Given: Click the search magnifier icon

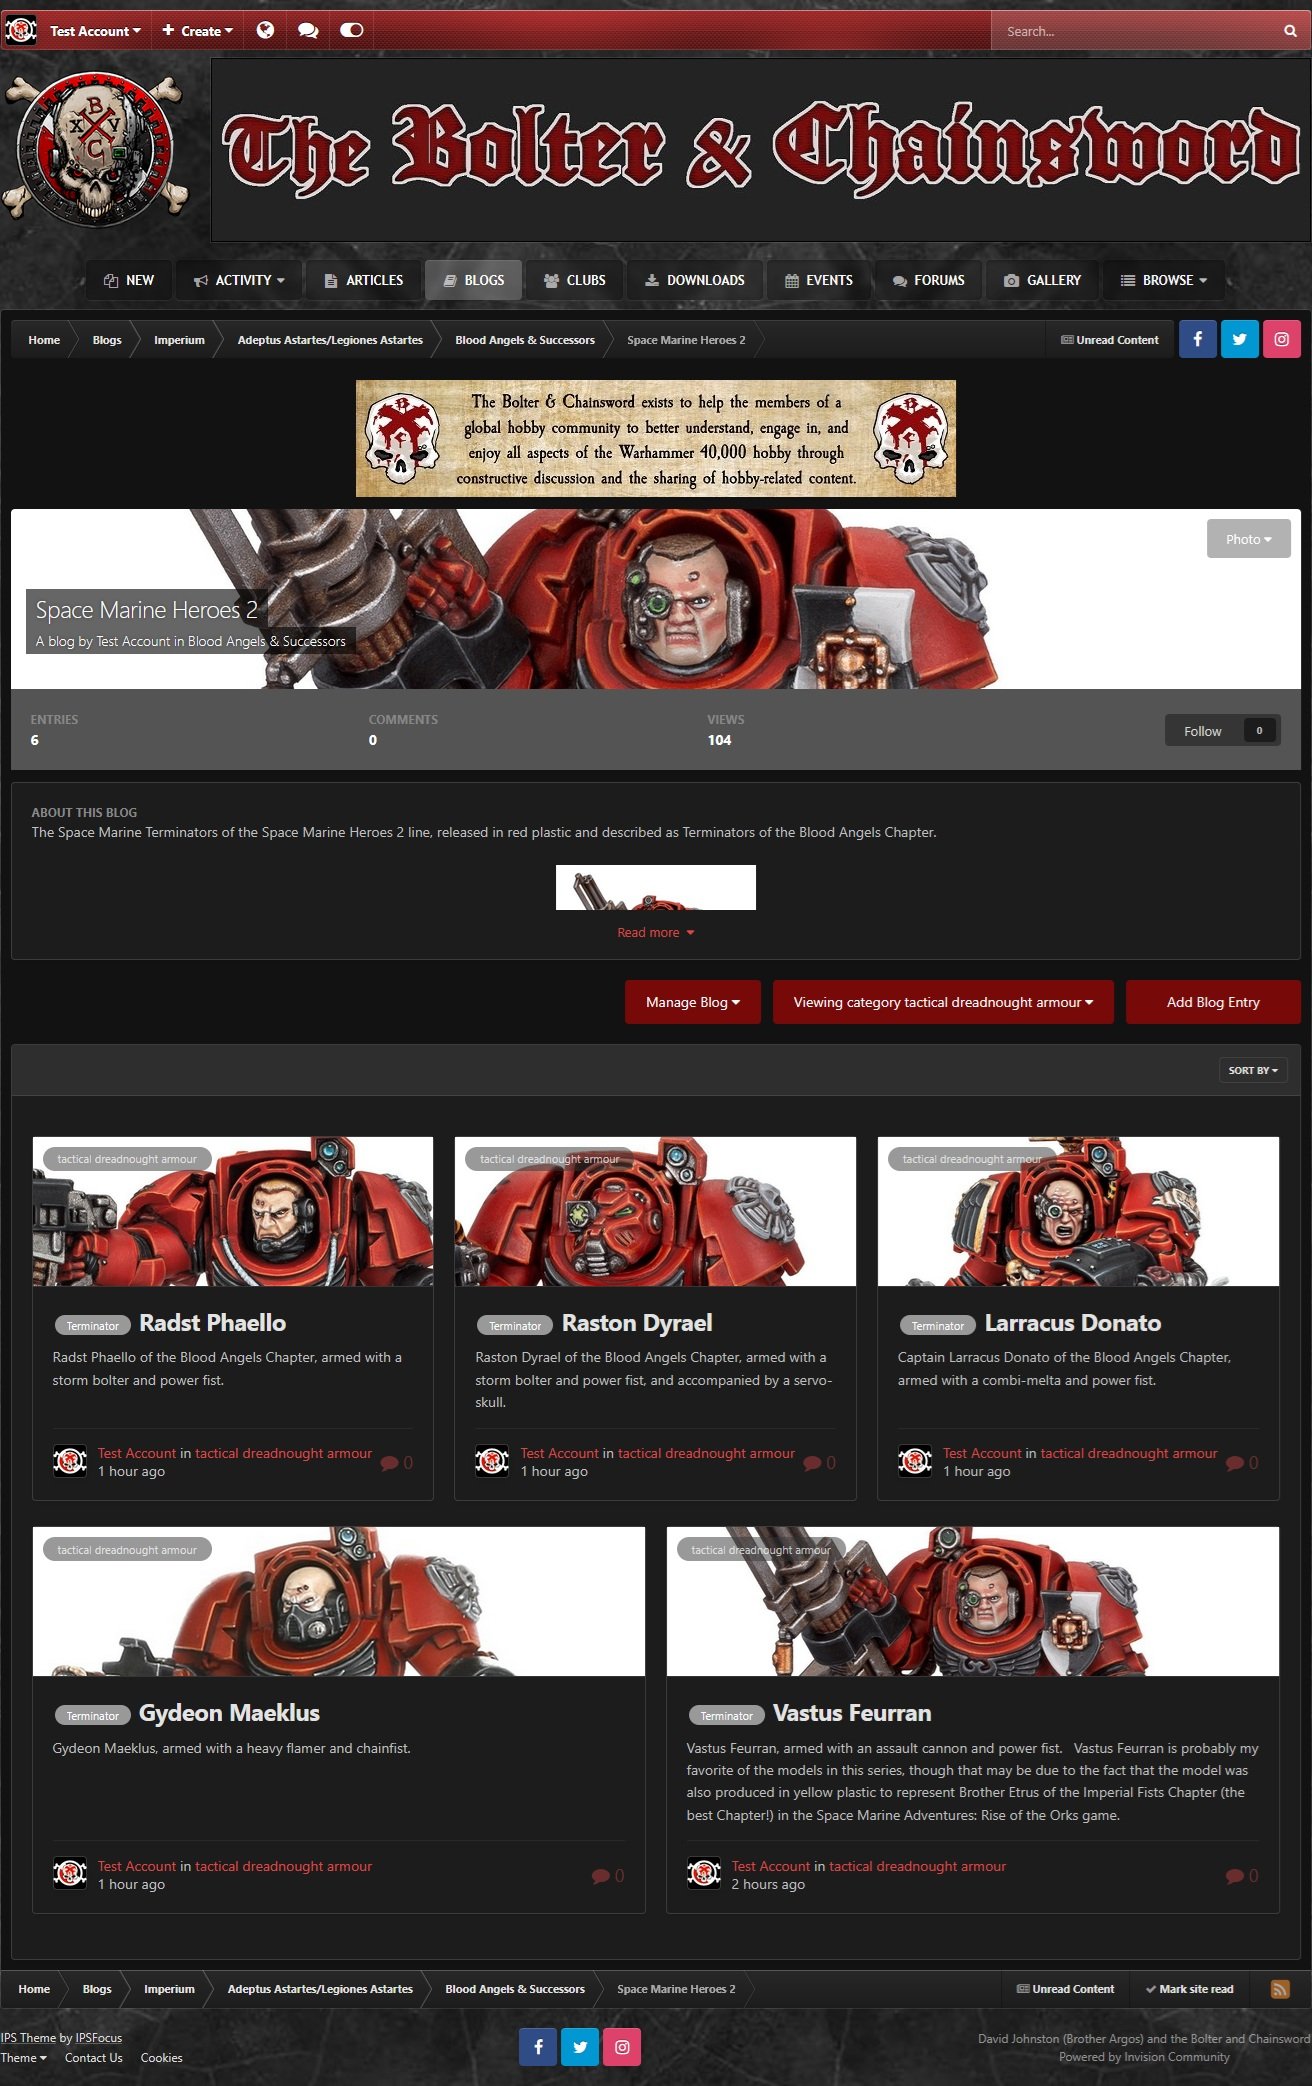Looking at the screenshot, I should click(x=1290, y=31).
